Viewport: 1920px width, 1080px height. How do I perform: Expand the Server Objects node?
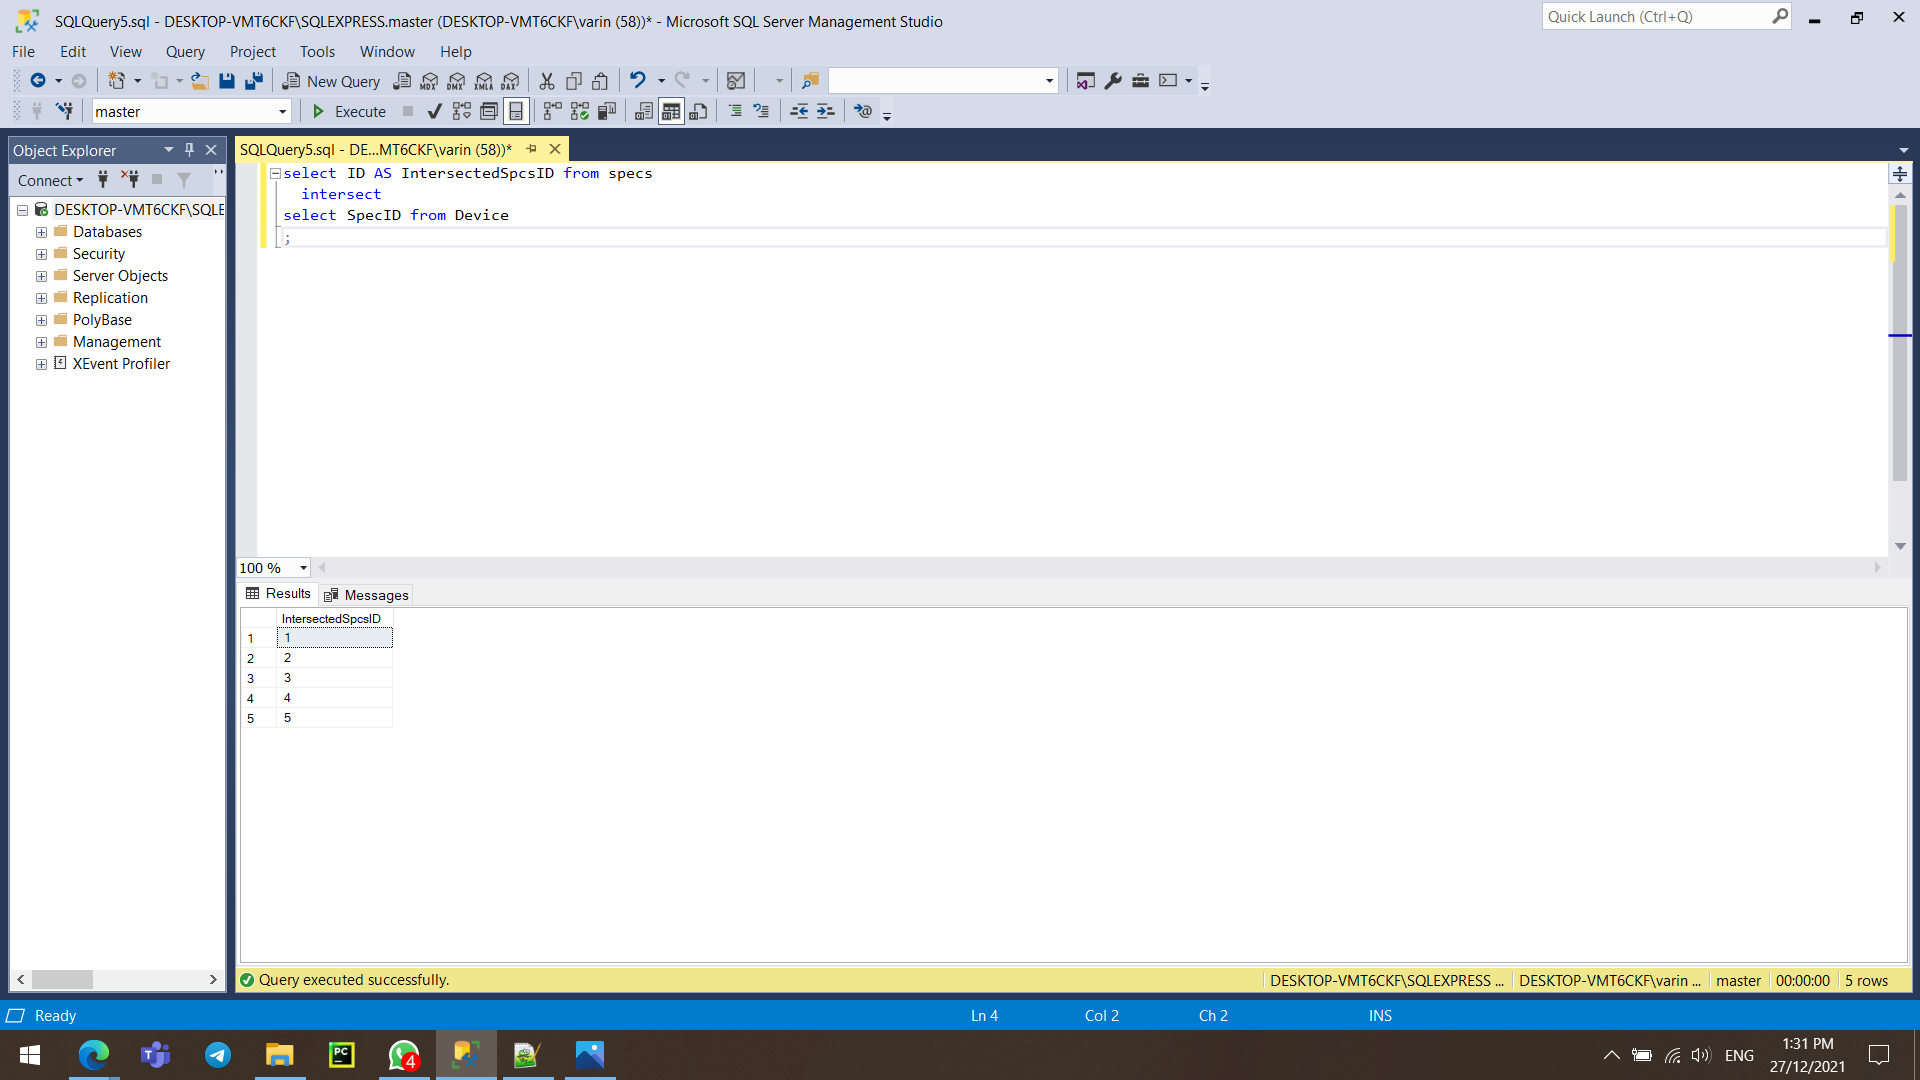tap(41, 275)
